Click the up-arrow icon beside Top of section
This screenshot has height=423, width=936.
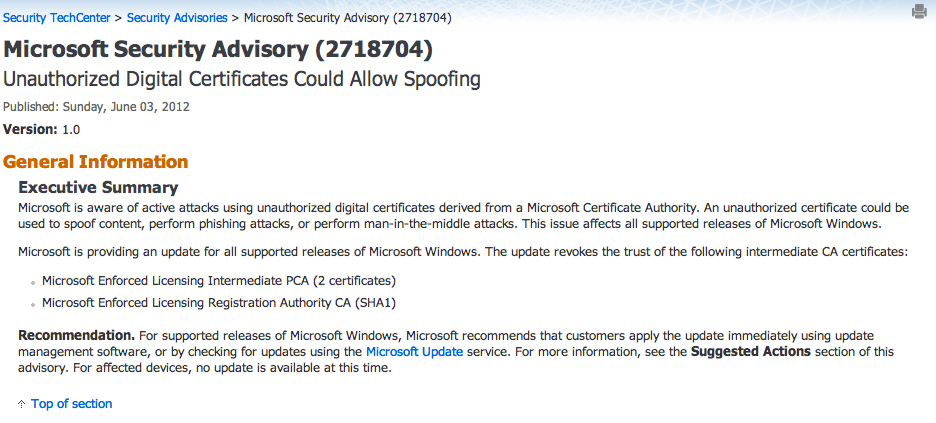coord(21,405)
